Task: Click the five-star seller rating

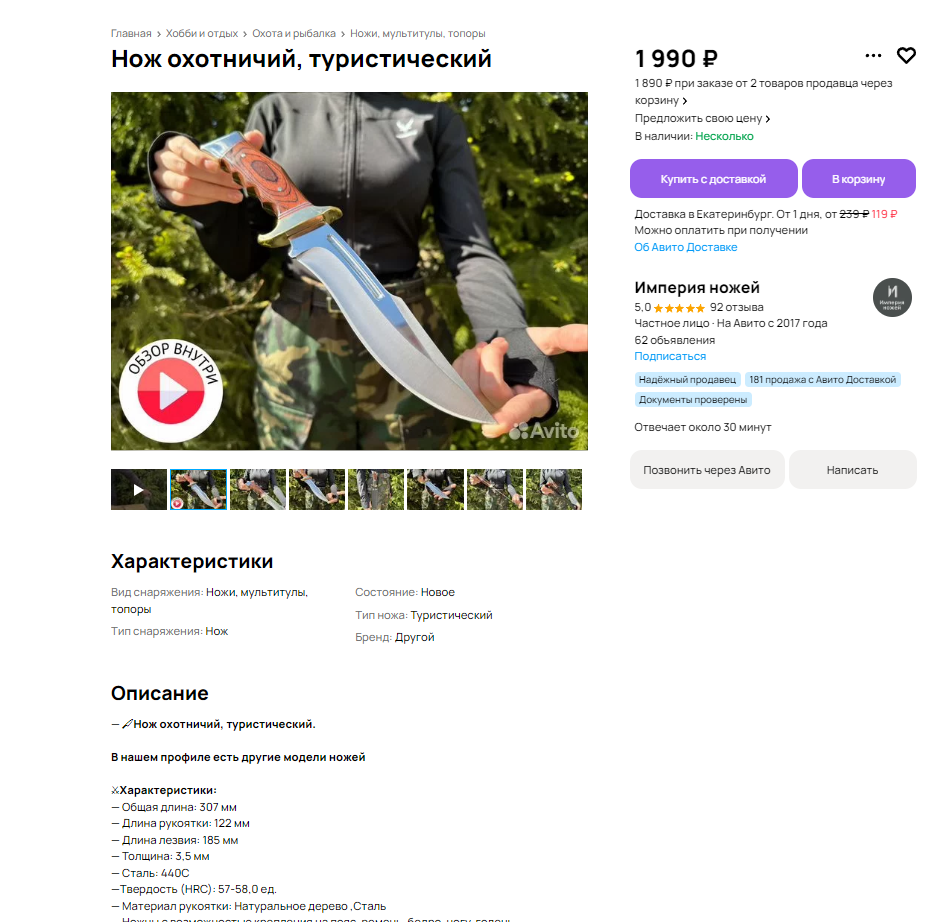Action: coord(679,308)
